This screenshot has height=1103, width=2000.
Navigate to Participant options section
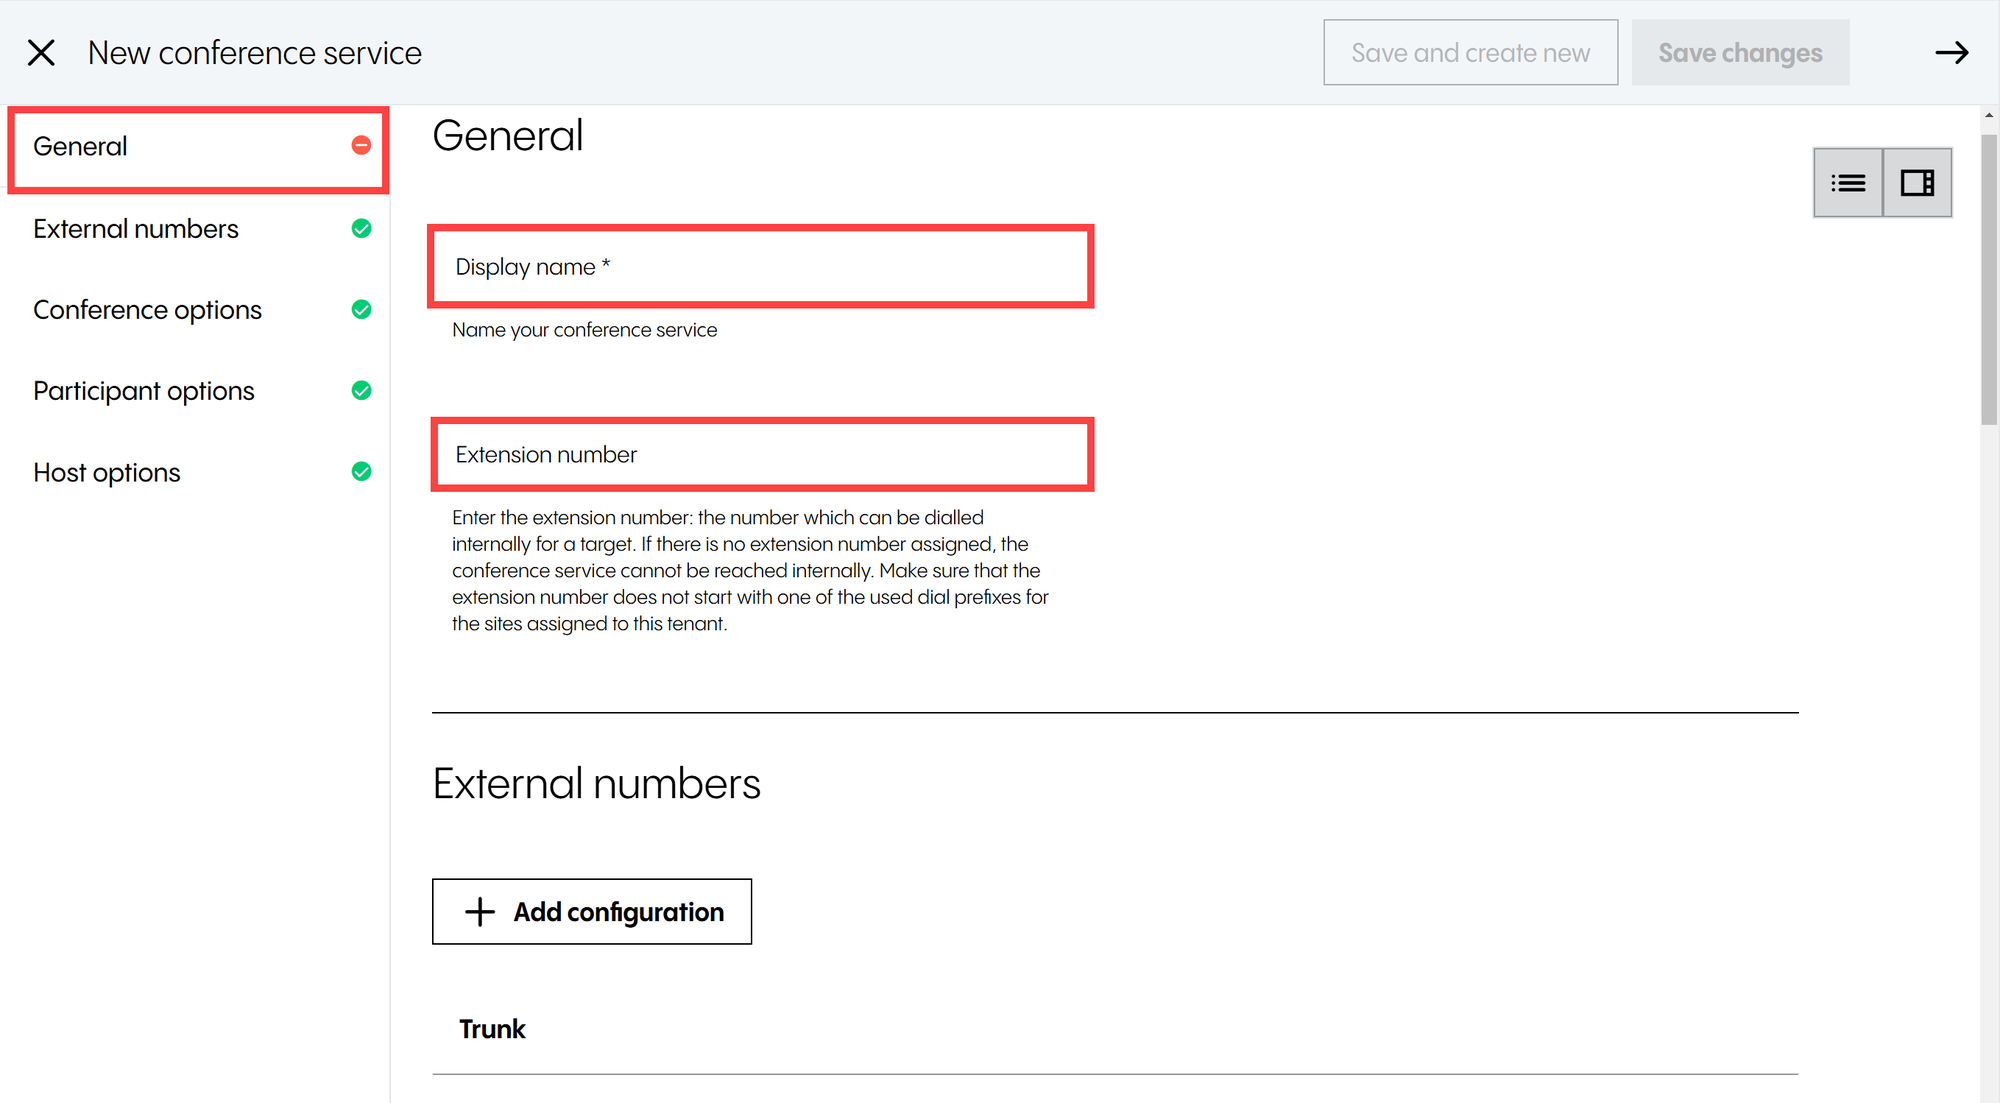[x=144, y=391]
